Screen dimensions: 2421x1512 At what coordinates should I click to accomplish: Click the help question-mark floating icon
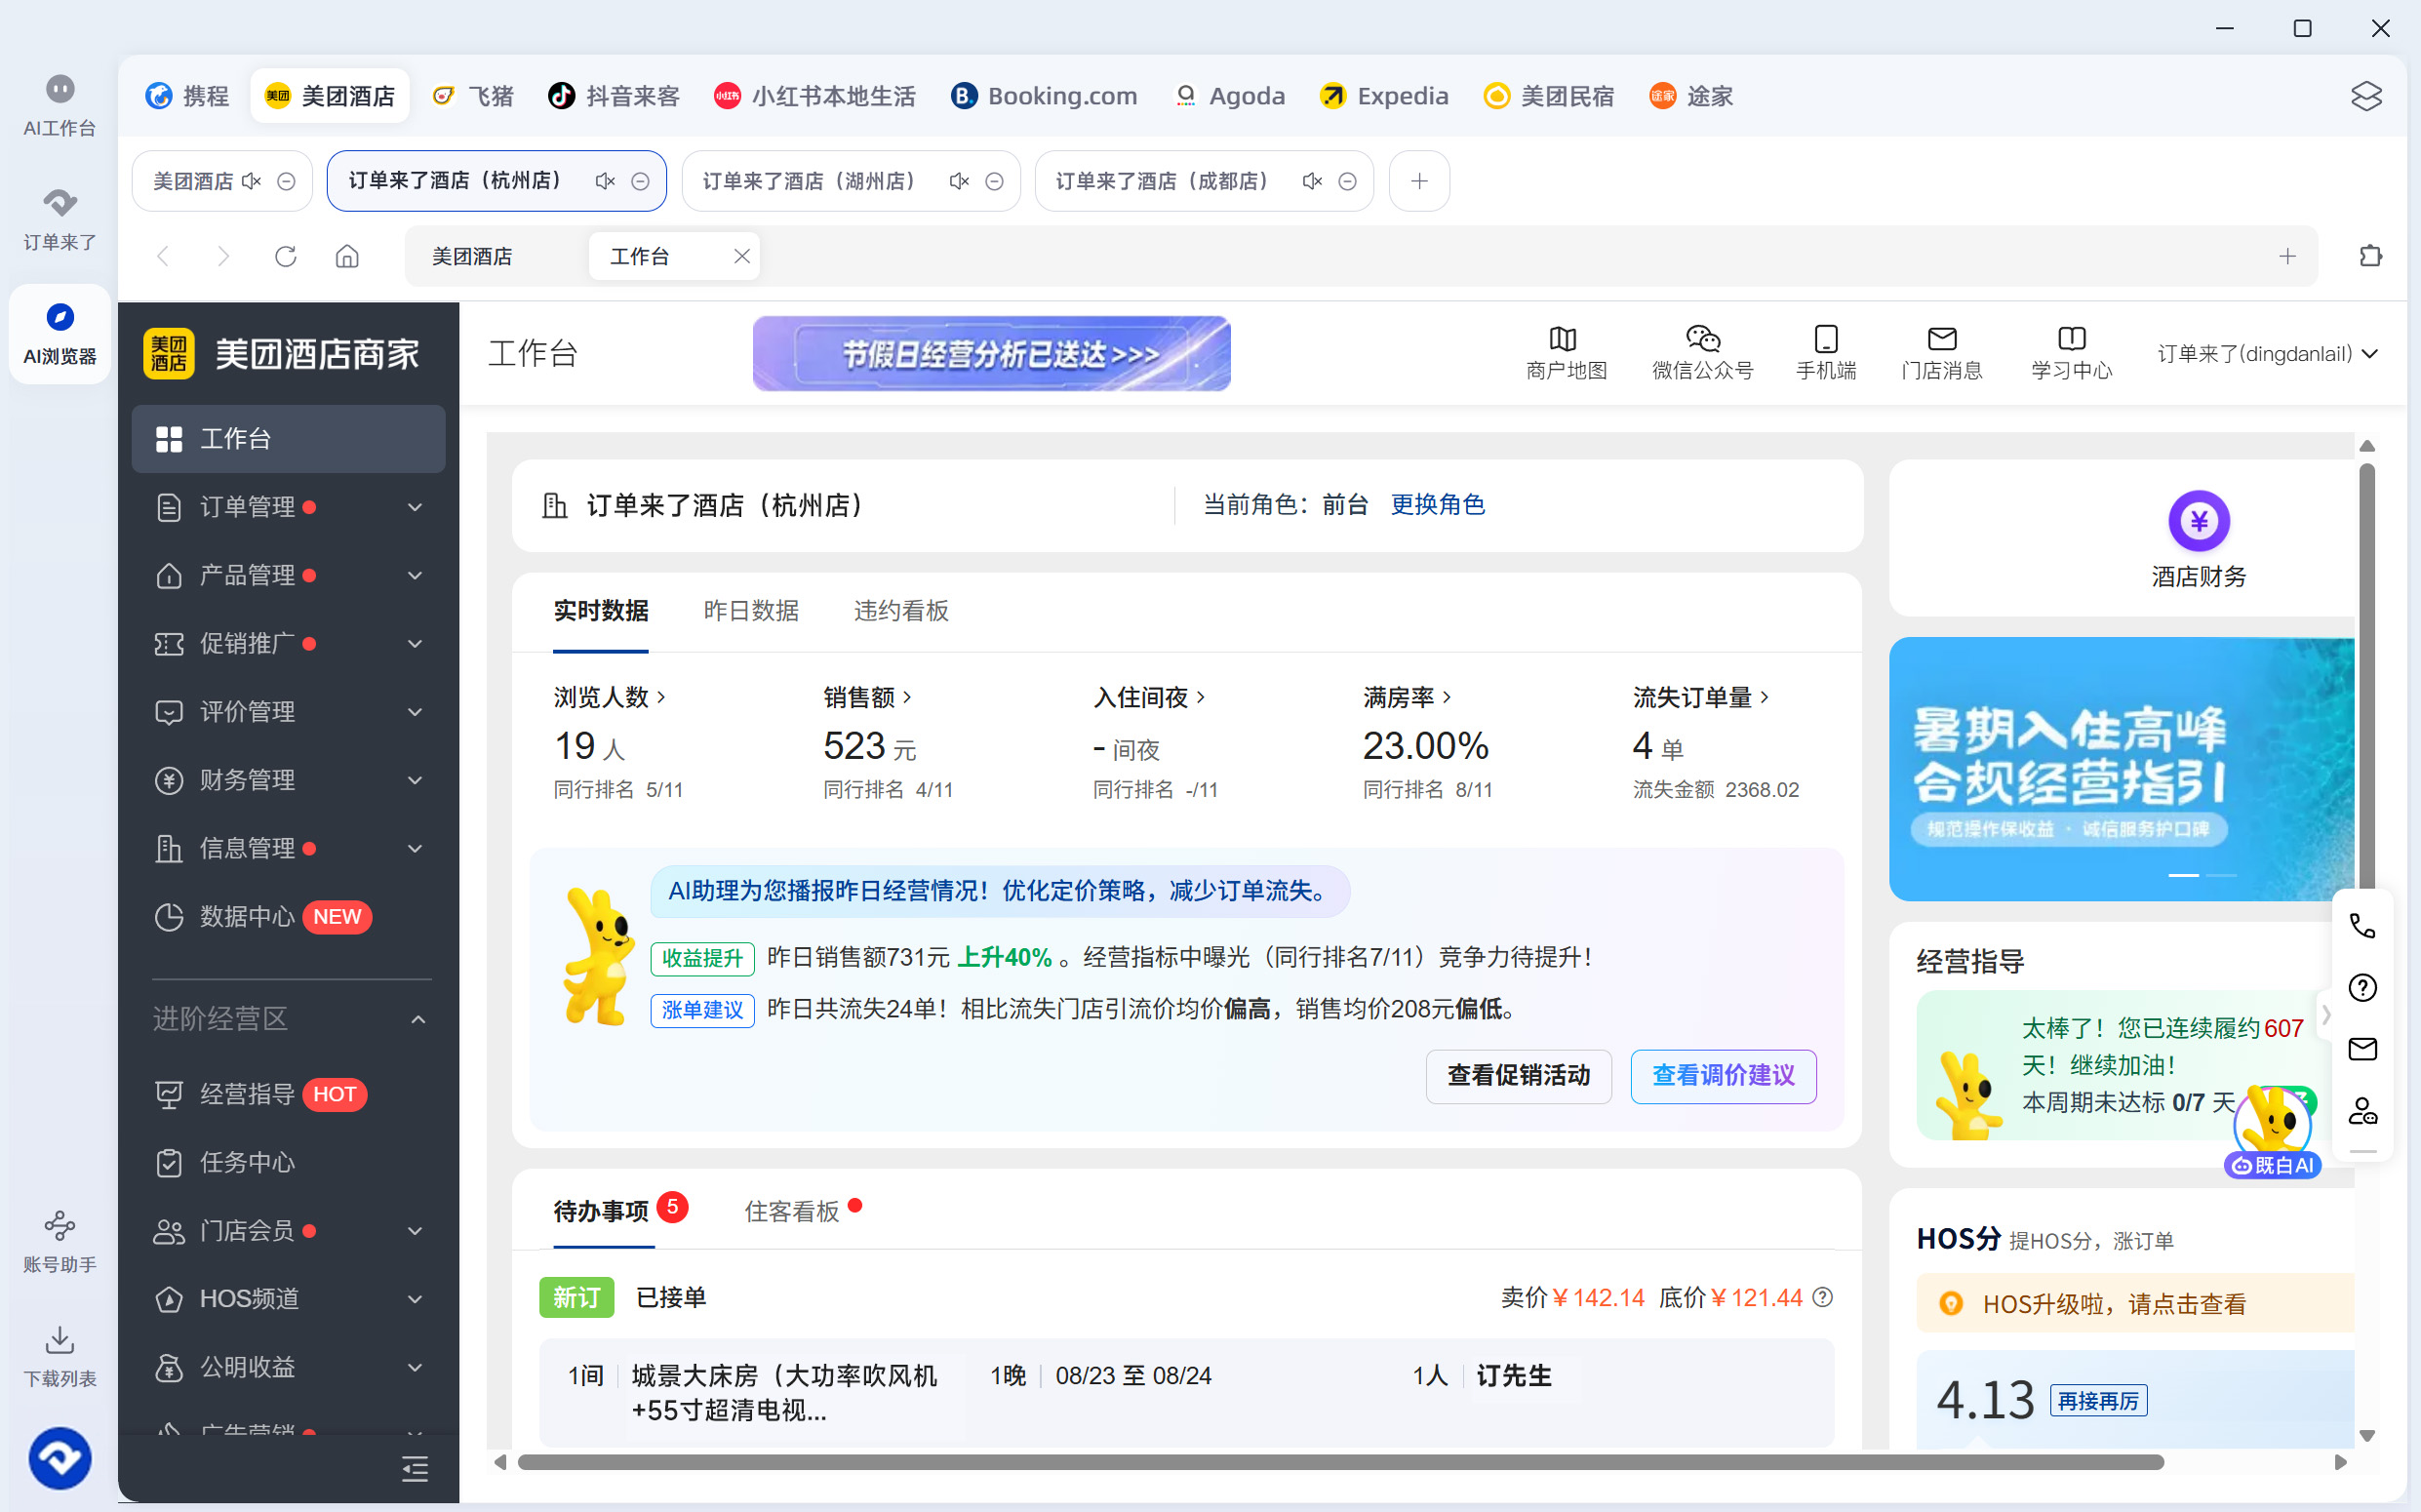click(2362, 988)
